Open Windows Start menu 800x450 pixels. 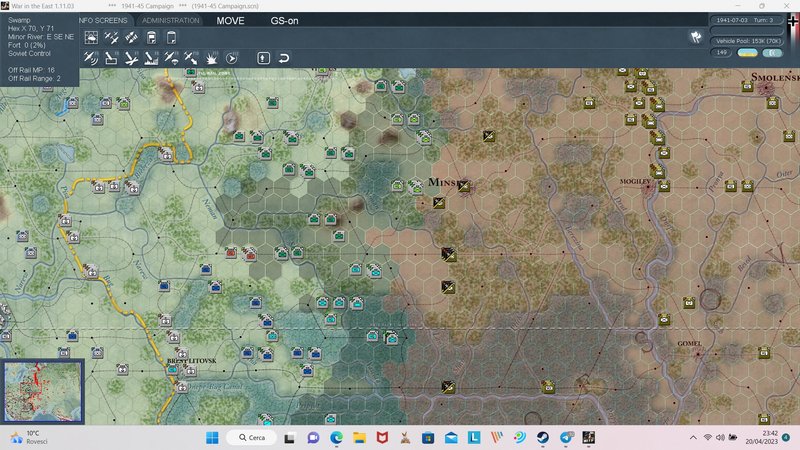coord(212,437)
